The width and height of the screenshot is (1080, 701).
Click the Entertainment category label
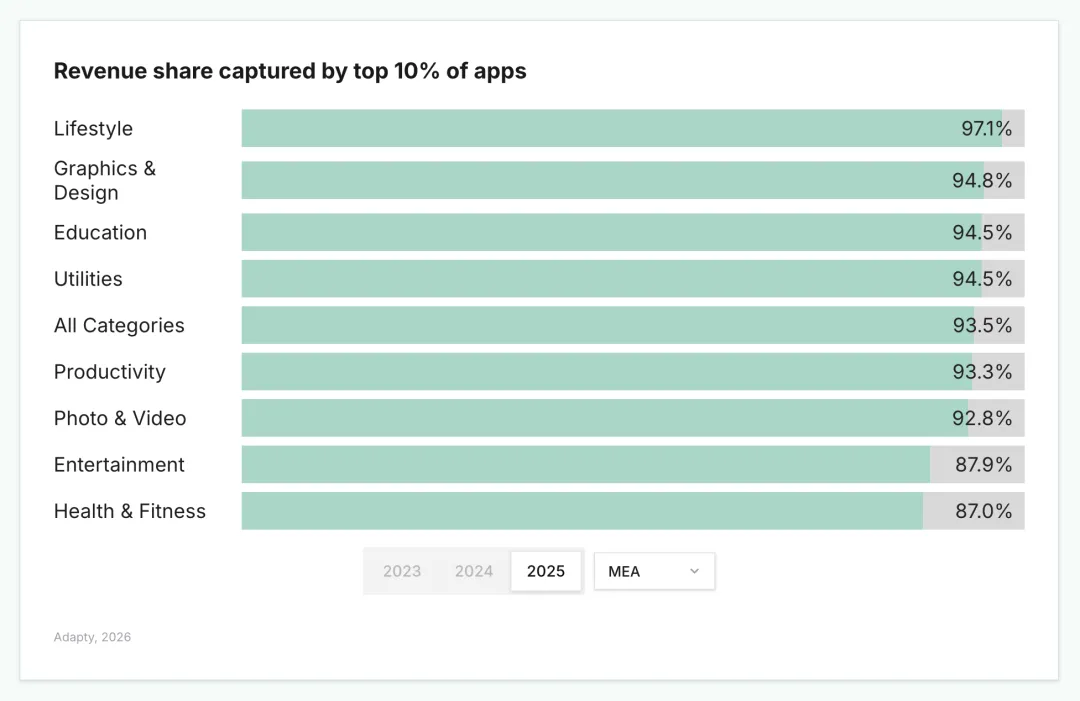119,465
